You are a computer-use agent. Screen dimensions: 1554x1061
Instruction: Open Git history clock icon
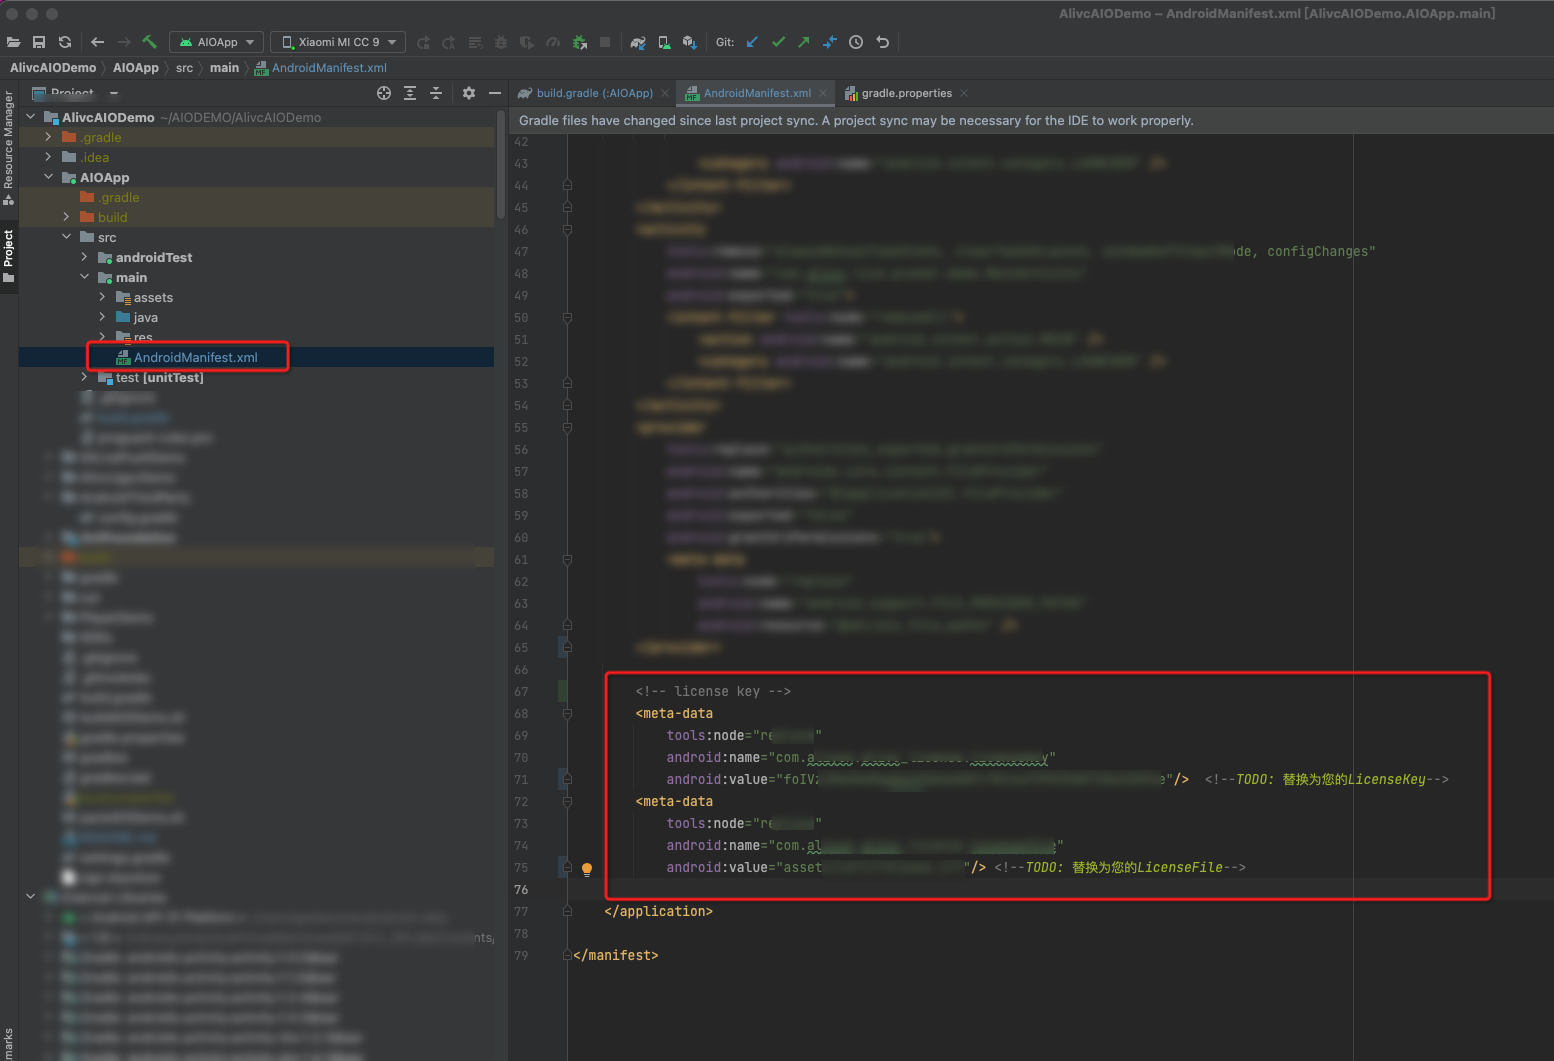856,42
